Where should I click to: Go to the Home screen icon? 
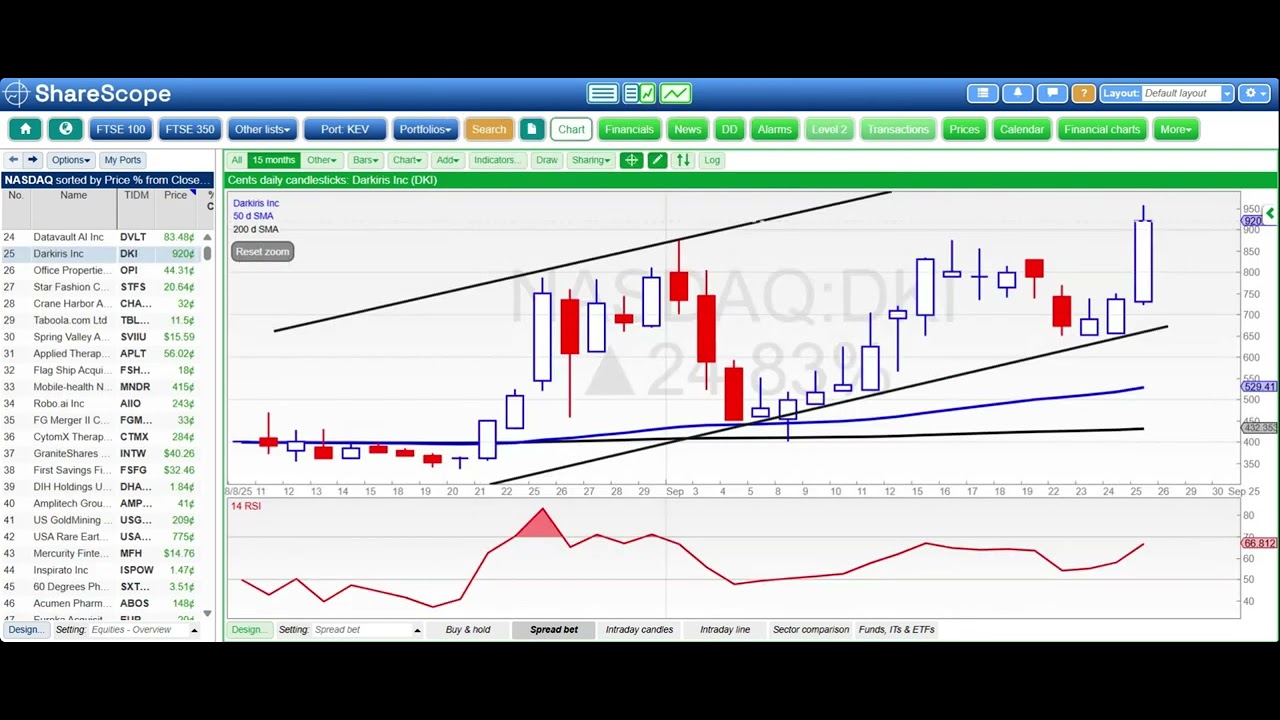tap(25, 129)
